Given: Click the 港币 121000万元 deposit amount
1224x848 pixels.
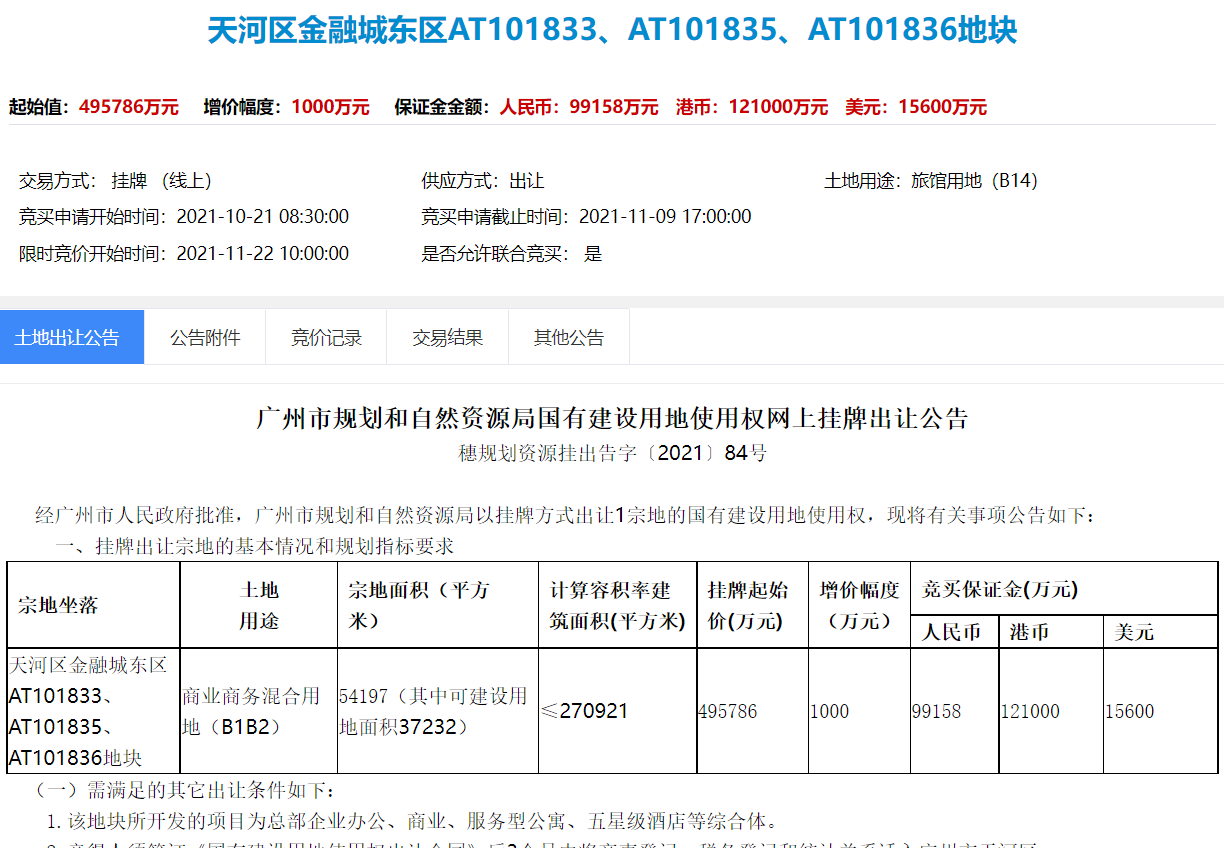Looking at the screenshot, I should pos(752,107).
